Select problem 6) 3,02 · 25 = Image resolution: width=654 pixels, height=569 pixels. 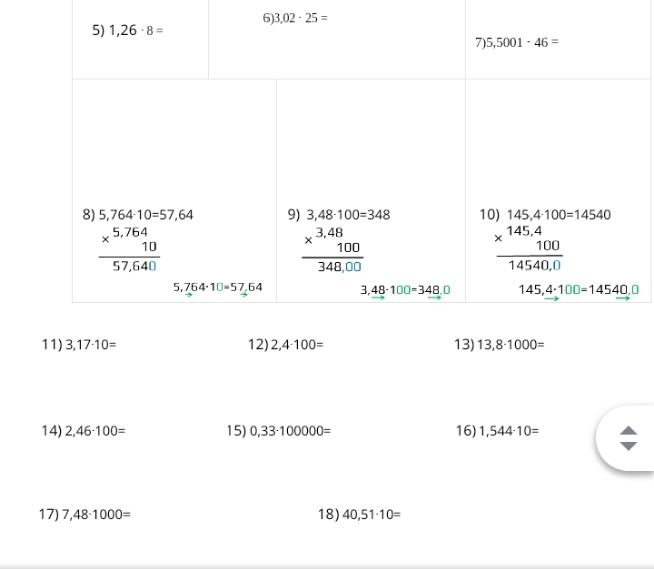tap(295, 18)
